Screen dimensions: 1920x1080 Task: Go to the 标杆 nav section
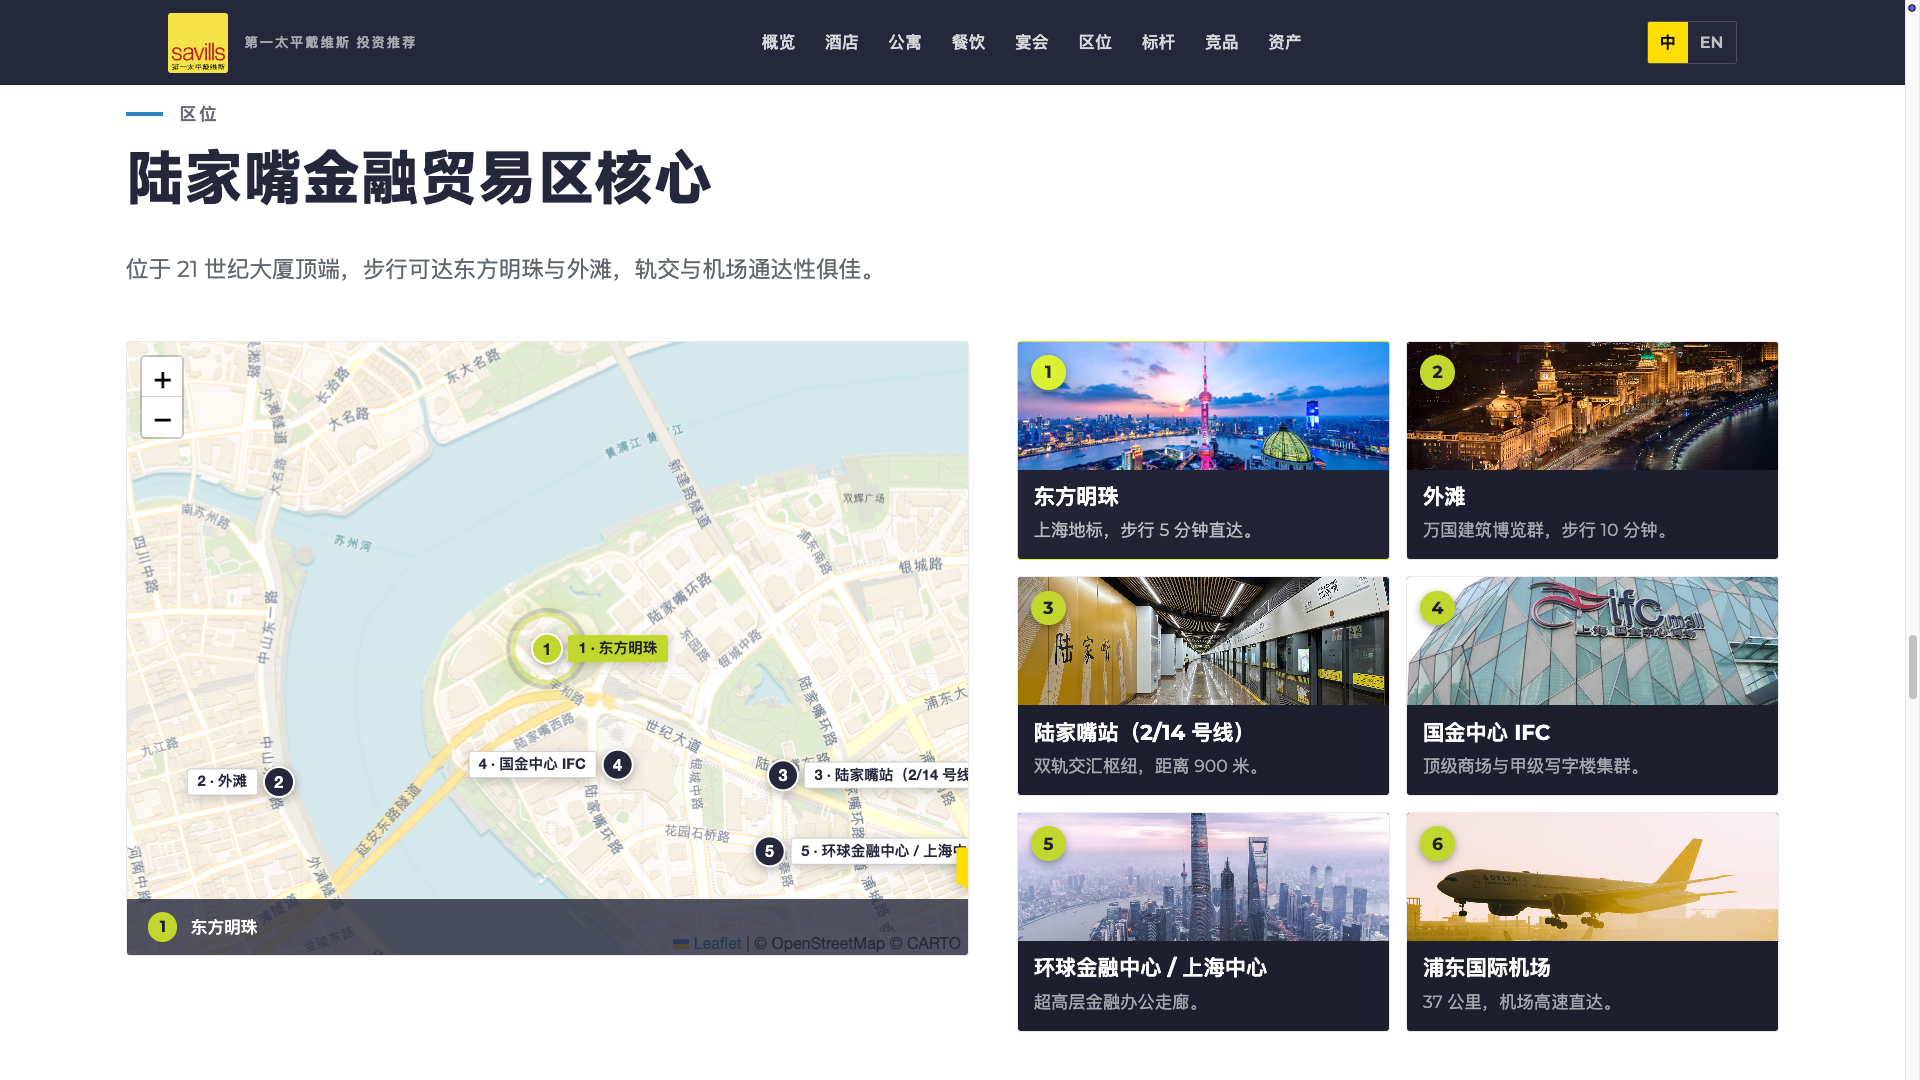pyautogui.click(x=1158, y=42)
